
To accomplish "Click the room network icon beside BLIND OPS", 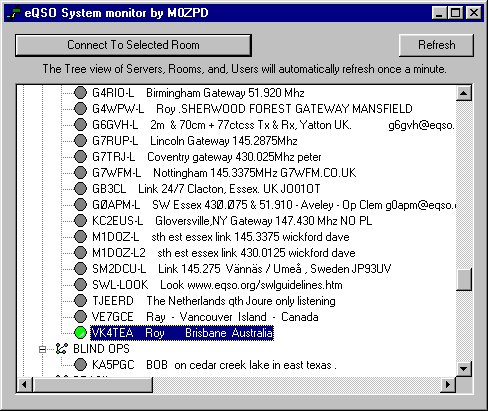I will coord(62,349).
